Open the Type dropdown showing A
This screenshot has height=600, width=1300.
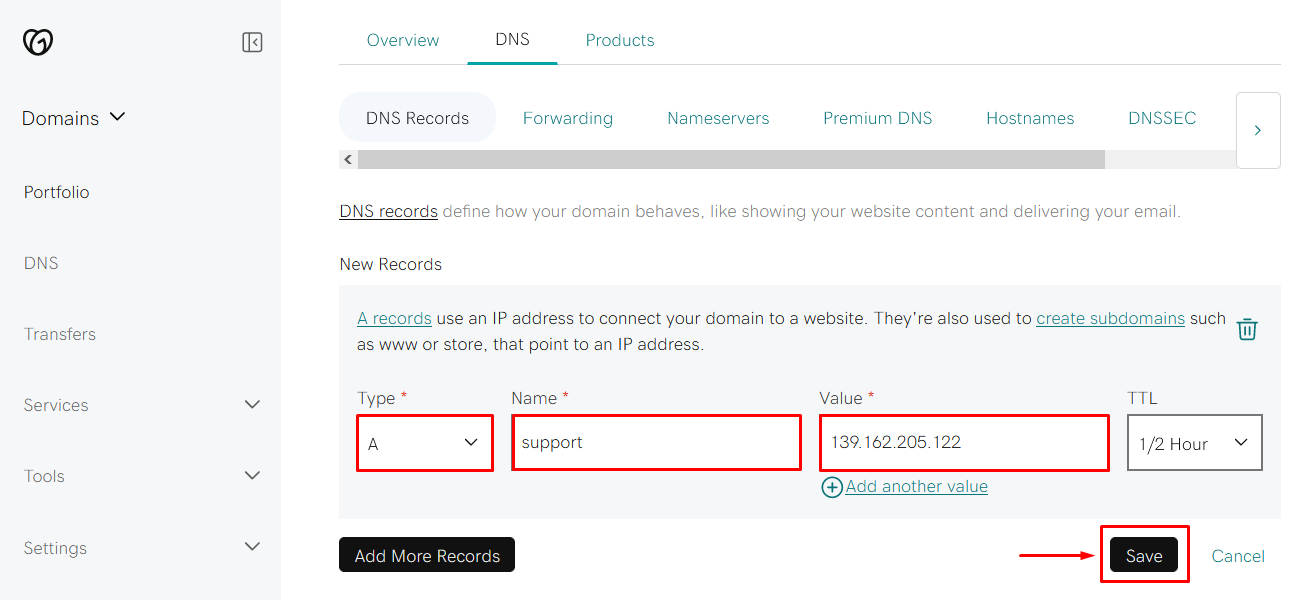(424, 442)
